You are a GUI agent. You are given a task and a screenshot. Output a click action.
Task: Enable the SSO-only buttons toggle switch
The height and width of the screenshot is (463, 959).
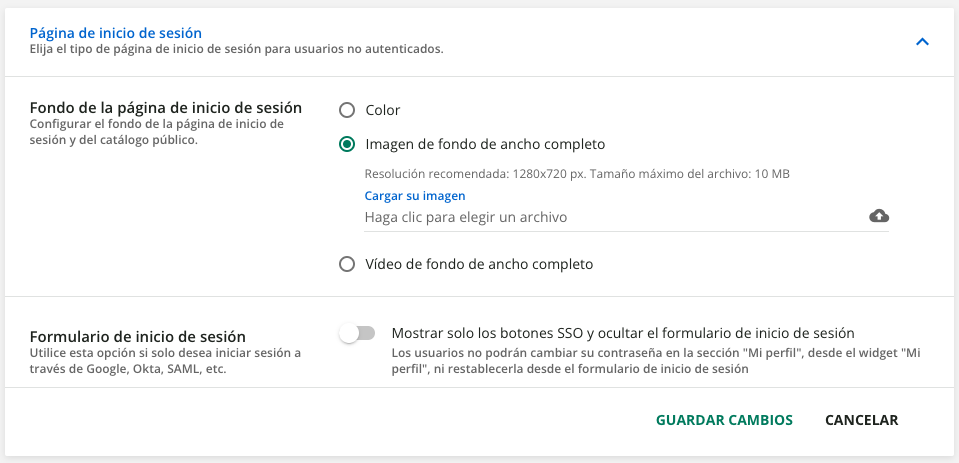(357, 333)
